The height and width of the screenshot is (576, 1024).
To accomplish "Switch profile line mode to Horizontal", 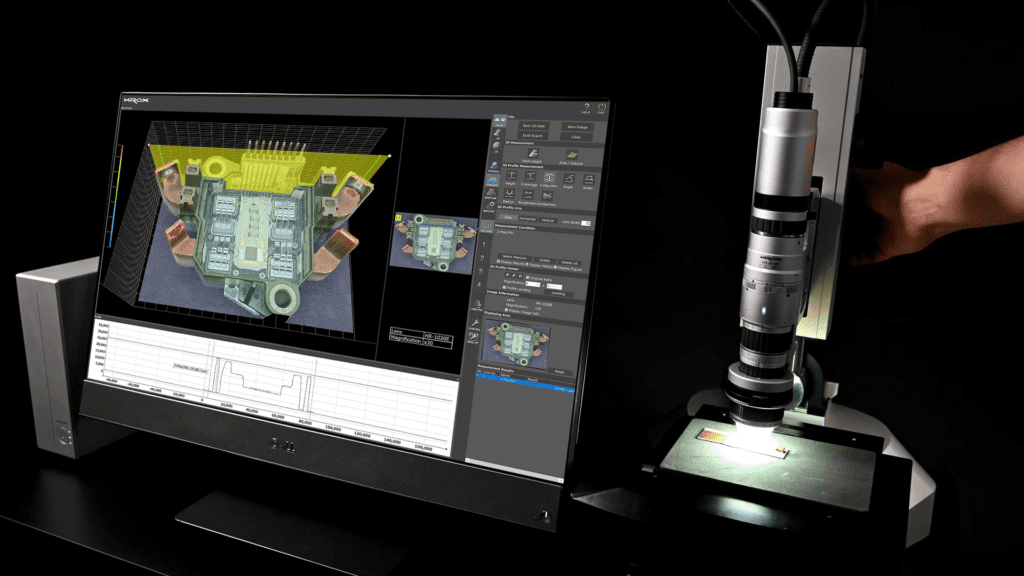I will 527,218.
